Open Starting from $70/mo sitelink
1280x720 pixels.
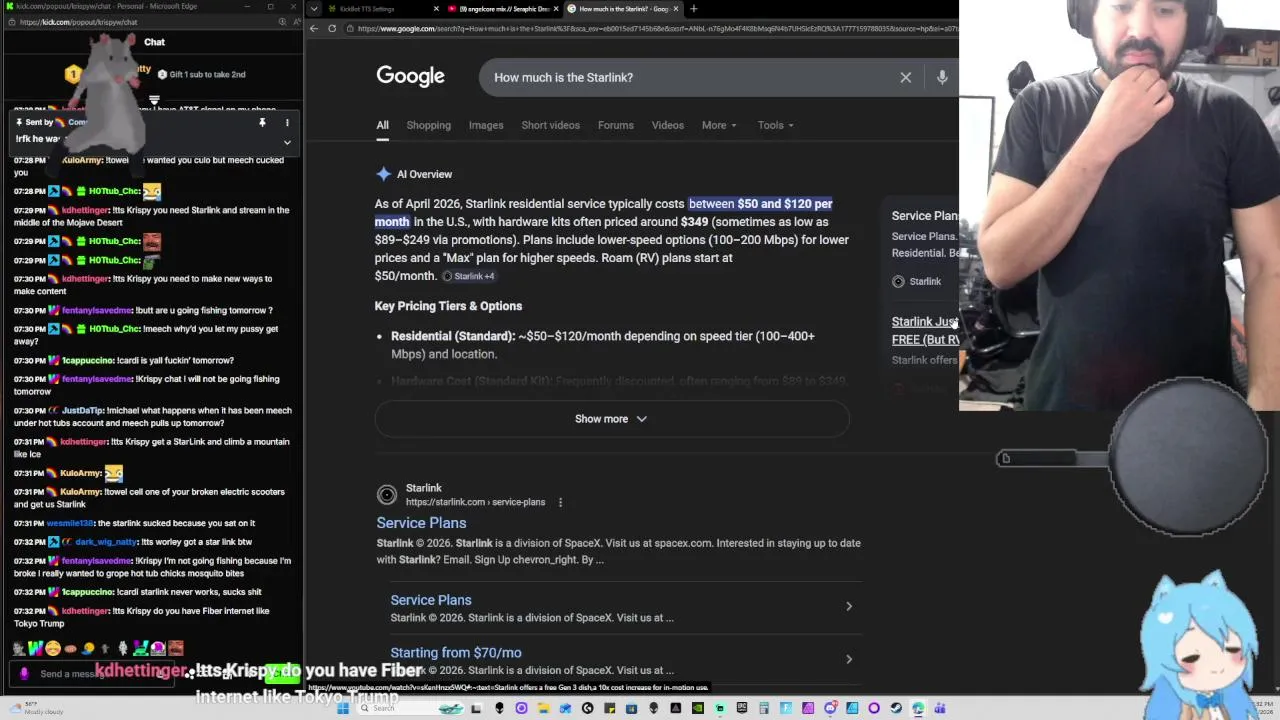click(456, 652)
